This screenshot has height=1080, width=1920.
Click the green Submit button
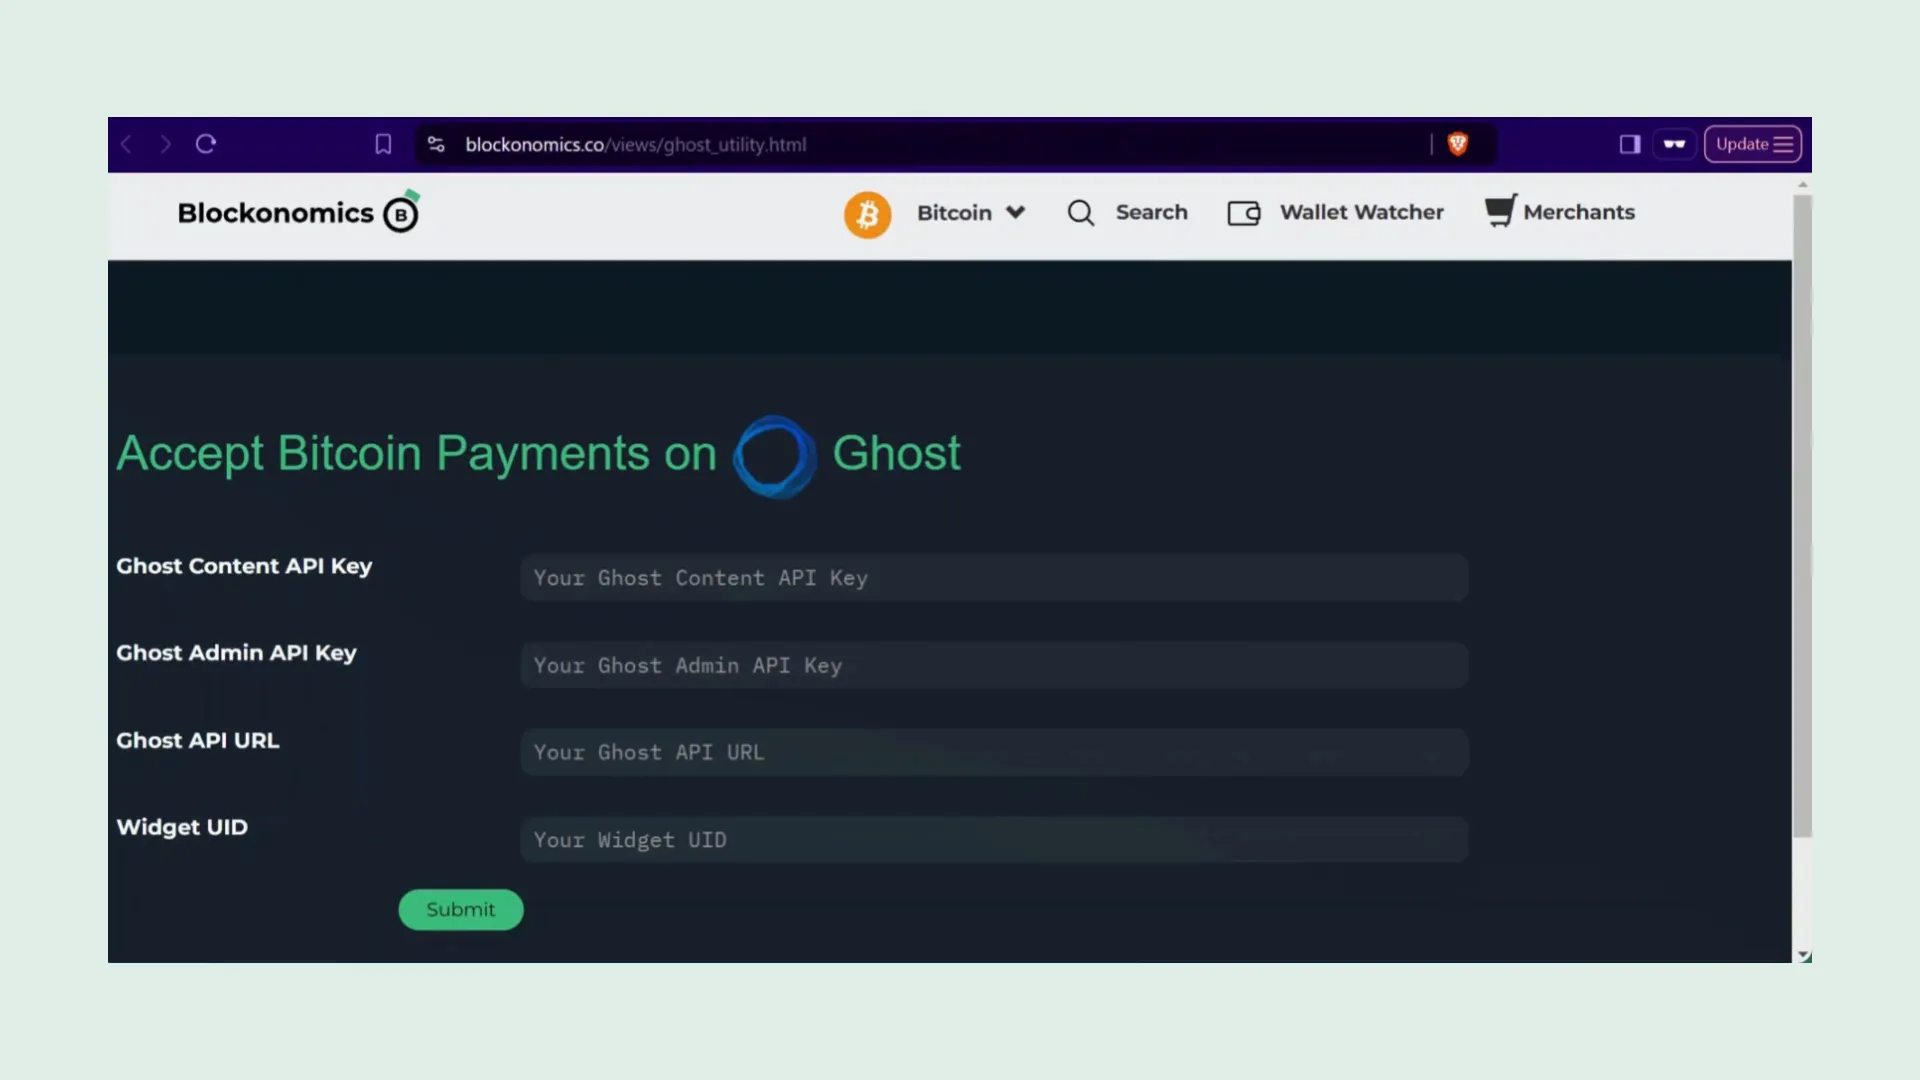pos(461,909)
